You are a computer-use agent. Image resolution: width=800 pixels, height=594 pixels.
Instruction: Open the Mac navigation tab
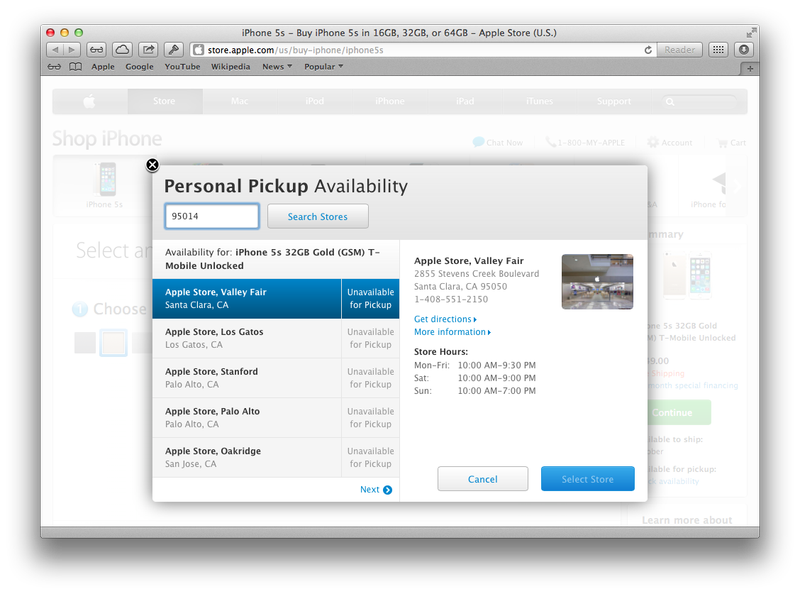239,102
